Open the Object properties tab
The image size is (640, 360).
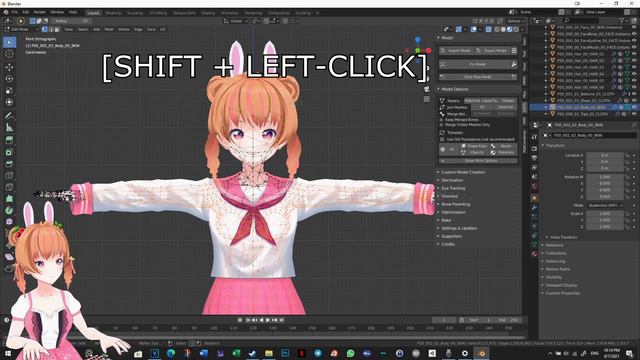[x=534, y=198]
